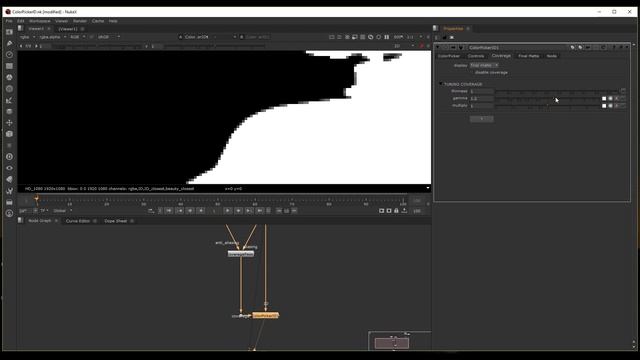The height and width of the screenshot is (360, 640).
Task: Open the Image nodes toolbar icon
Action: click(9, 32)
